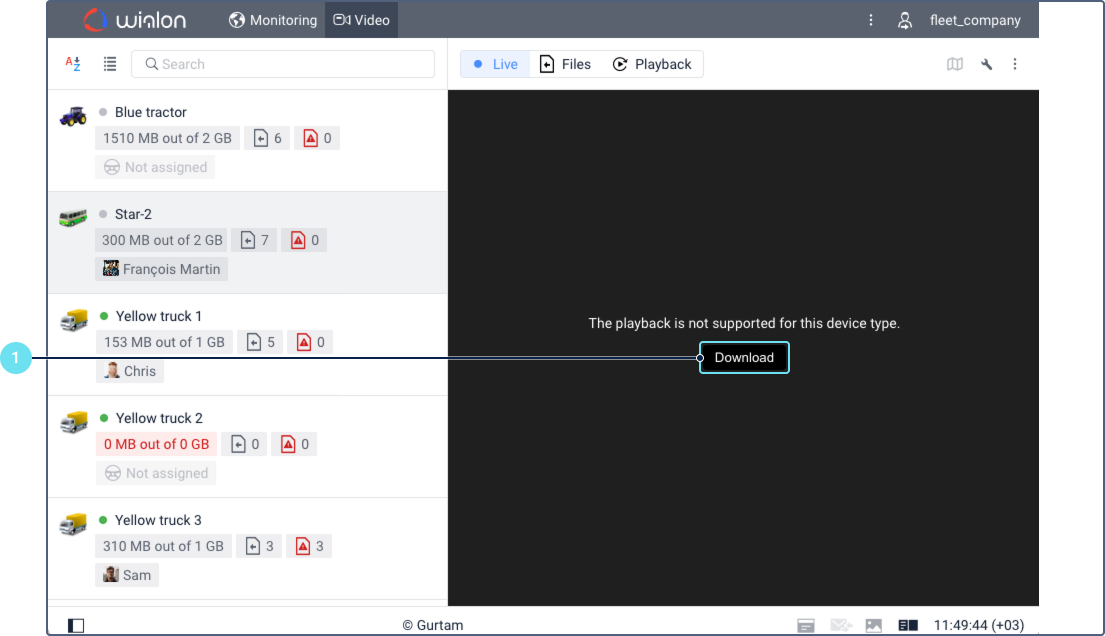
Task: Click the messages envelope icon in bottom bar
Action: [839, 625]
